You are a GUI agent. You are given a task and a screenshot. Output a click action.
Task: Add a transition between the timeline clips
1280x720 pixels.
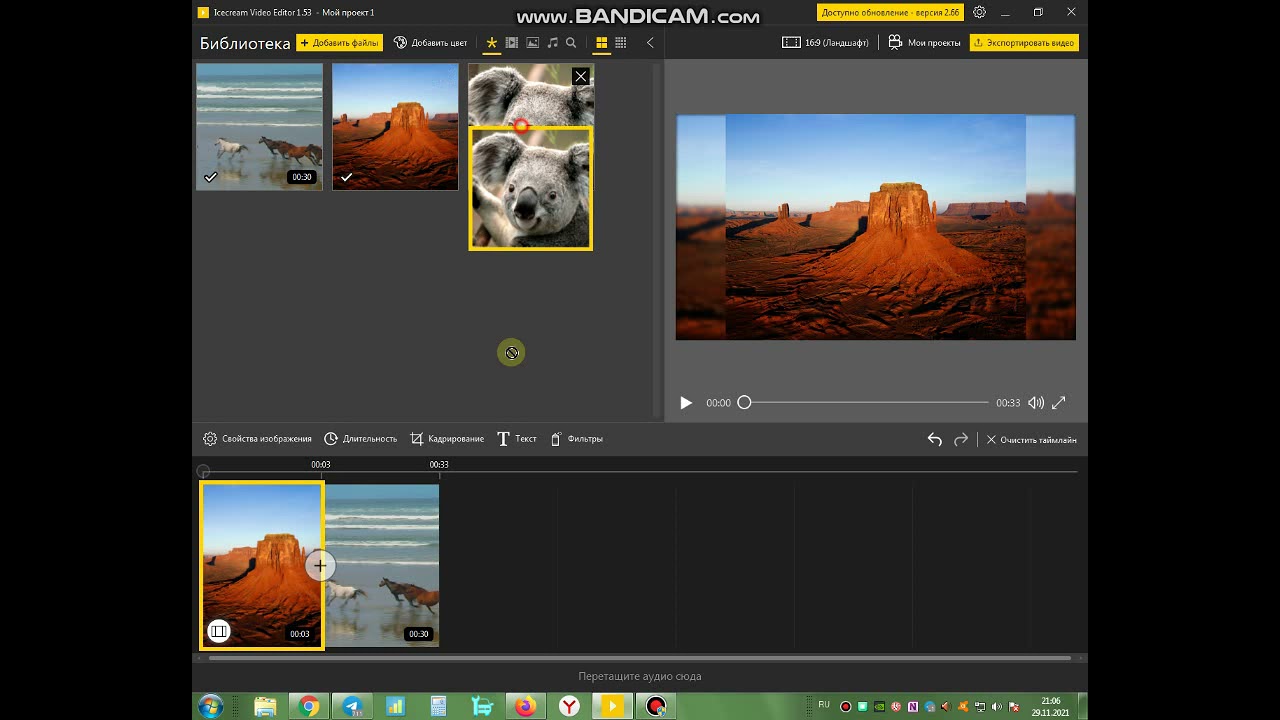tap(320, 565)
